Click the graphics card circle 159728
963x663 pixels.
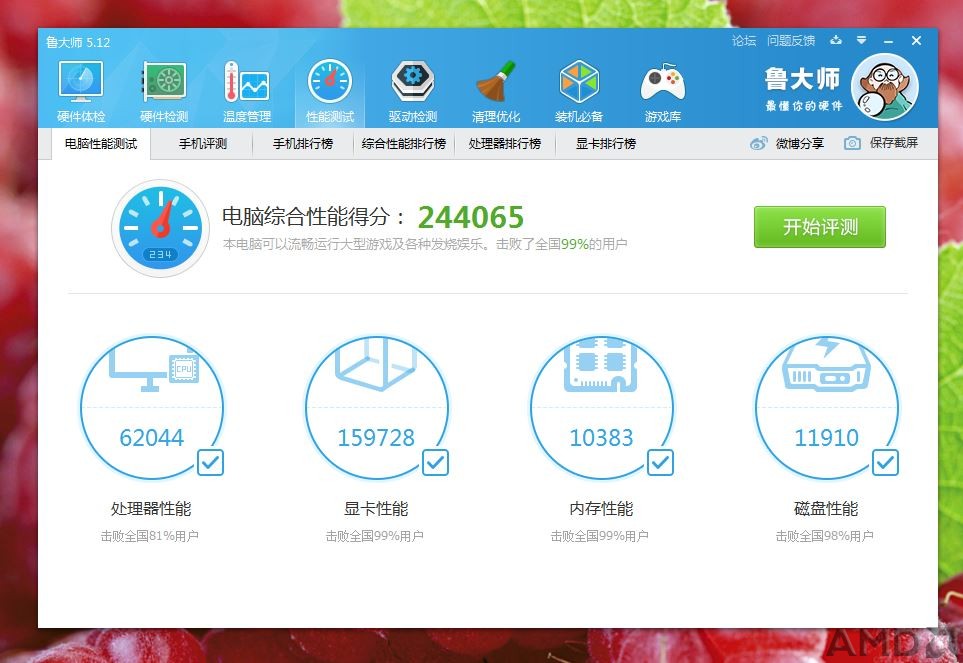click(376, 407)
